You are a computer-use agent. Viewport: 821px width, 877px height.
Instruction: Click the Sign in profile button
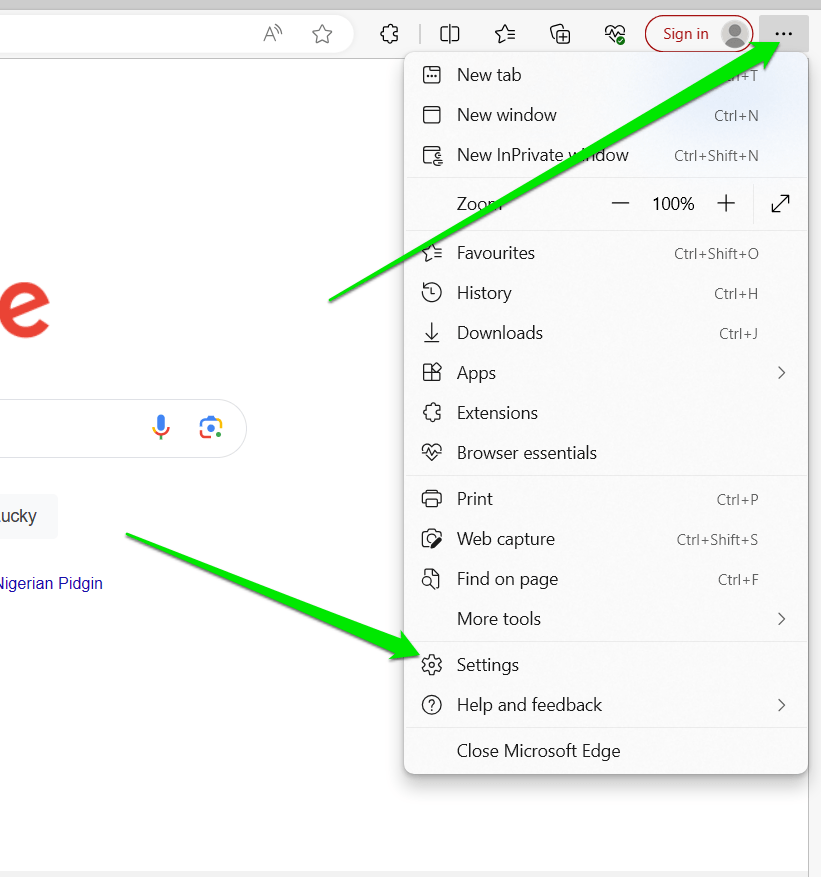pos(699,34)
